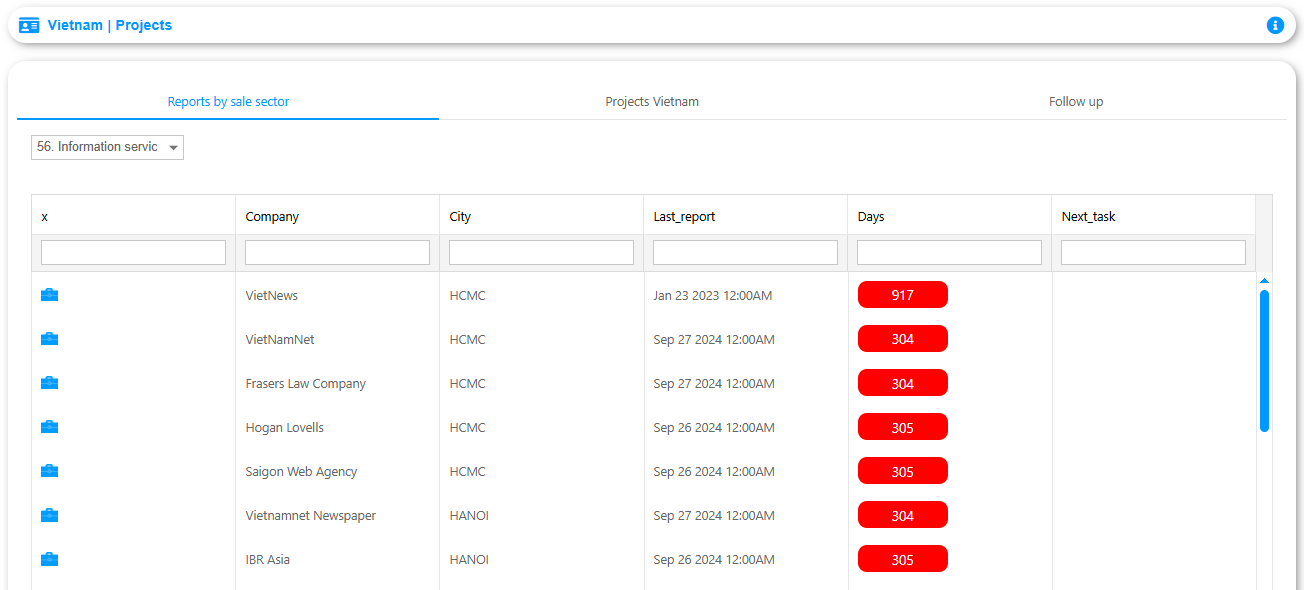Click the City filter field
1304x590 pixels.
pos(541,252)
